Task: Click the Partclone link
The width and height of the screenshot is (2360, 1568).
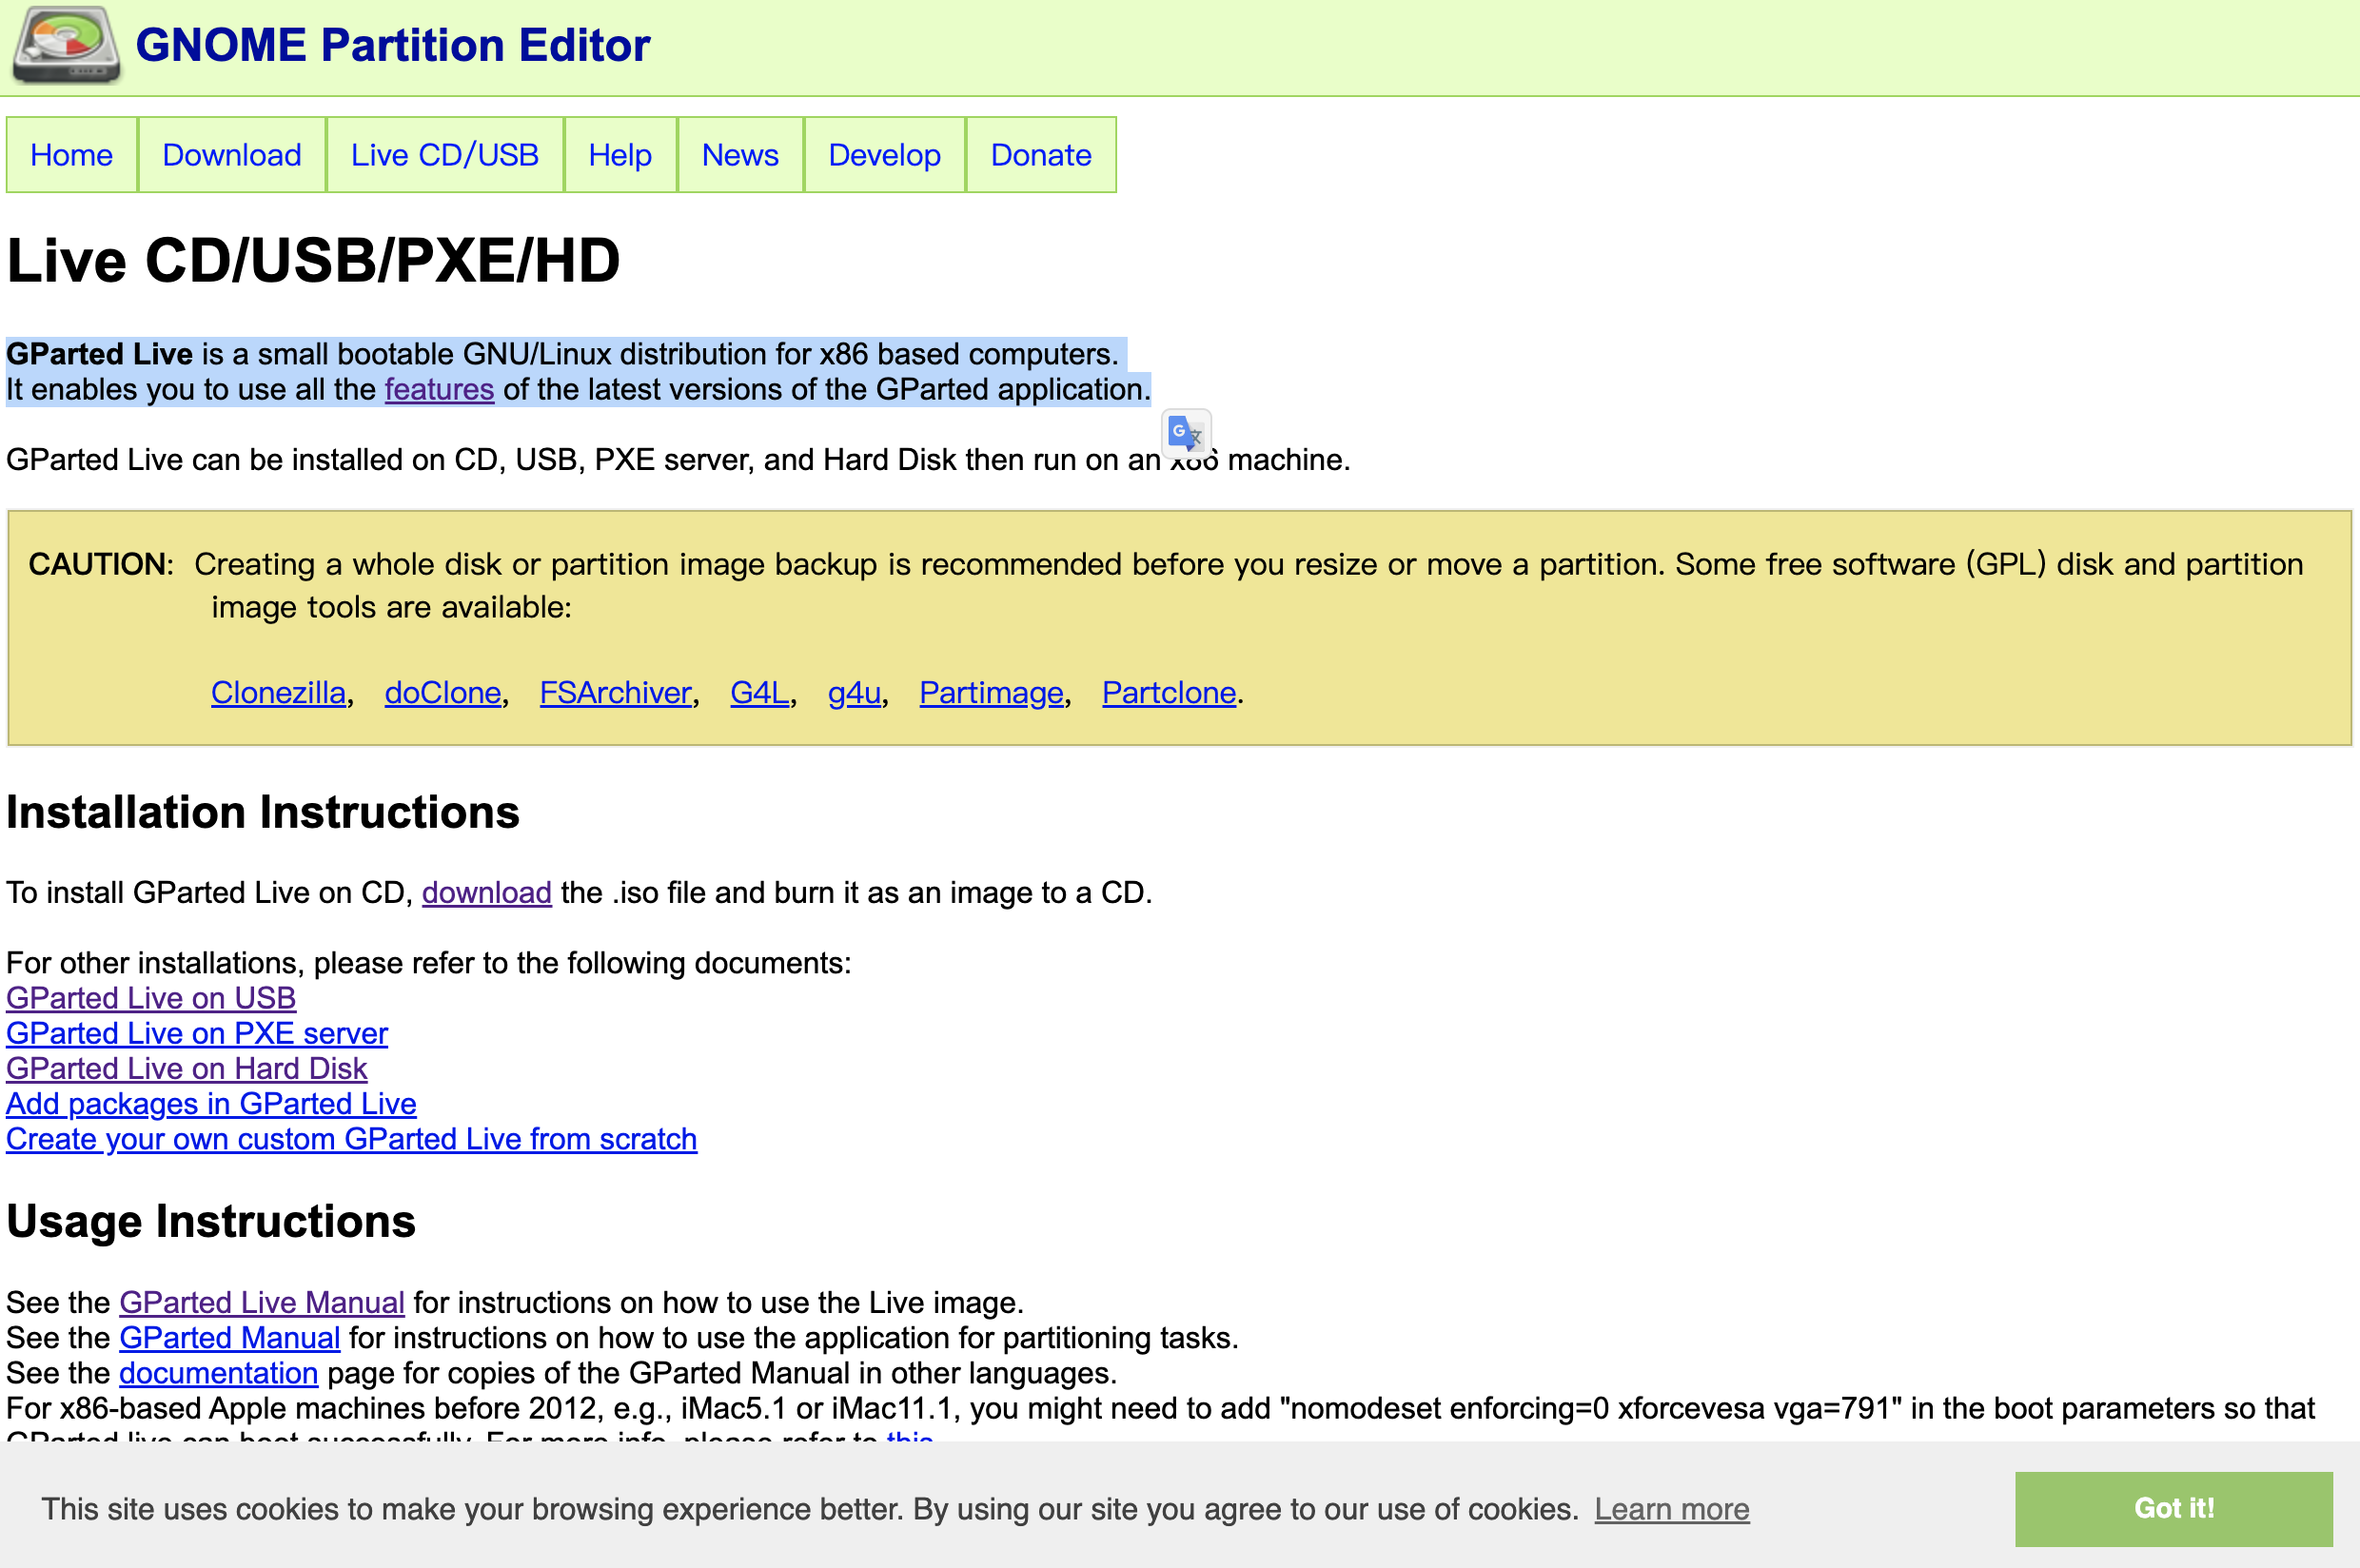Action: point(1168,693)
